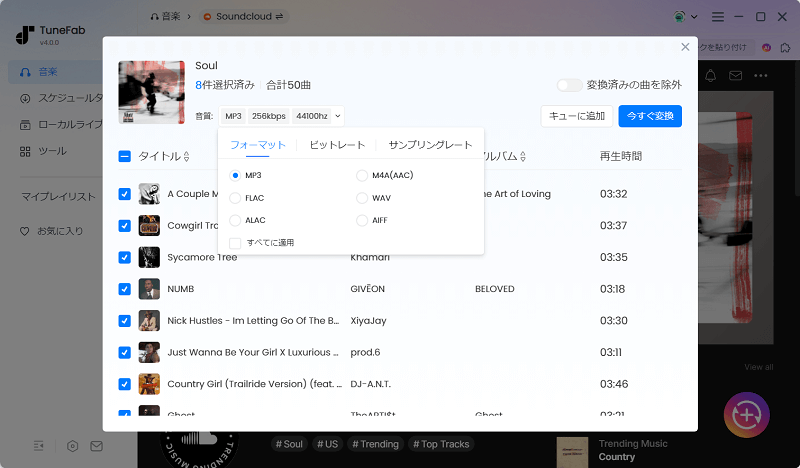800x468 pixels.
Task: Uncheck the A Couple Minutes track
Action: [124, 194]
